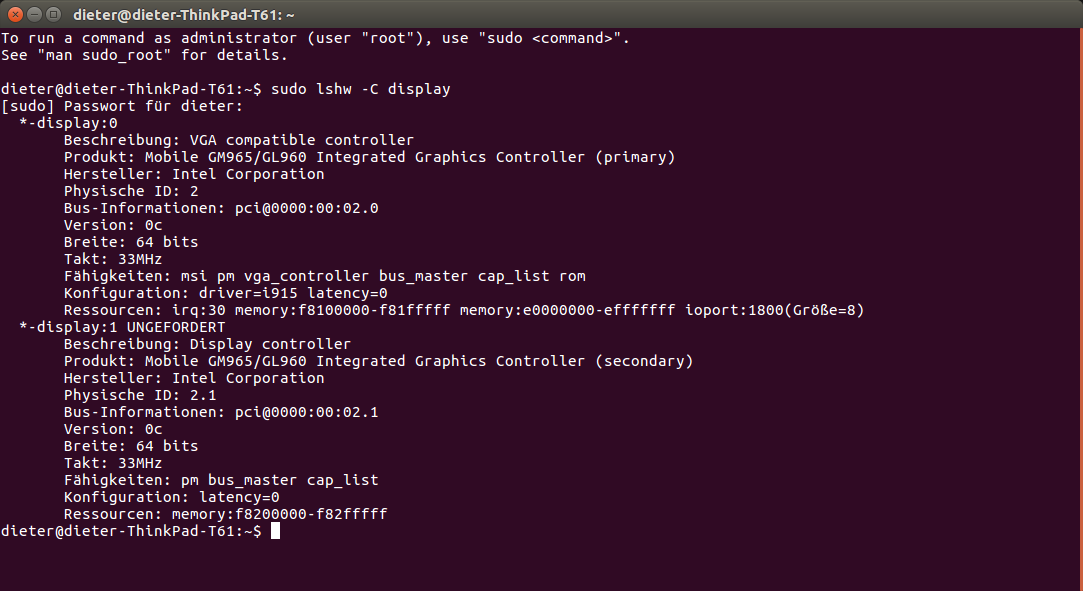Image resolution: width=1083 pixels, height=591 pixels.
Task: Minimize the terminal window
Action: tap(34, 14)
